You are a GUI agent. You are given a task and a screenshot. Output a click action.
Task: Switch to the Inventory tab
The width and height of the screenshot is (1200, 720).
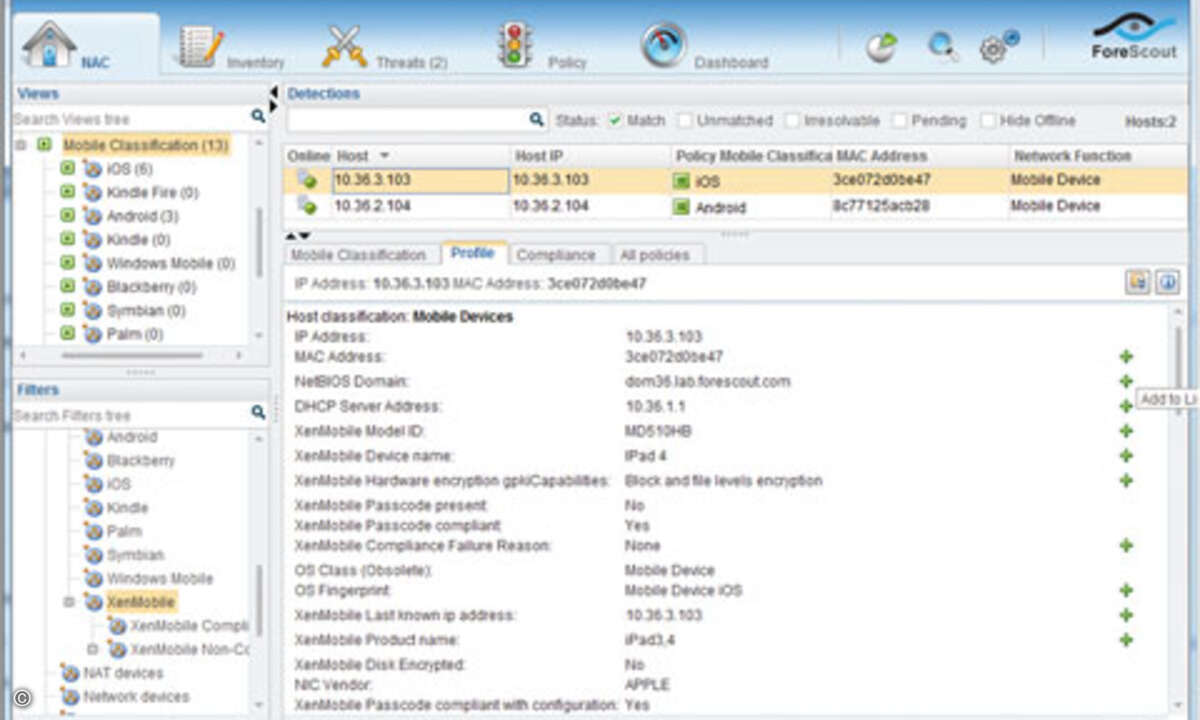coord(231,47)
